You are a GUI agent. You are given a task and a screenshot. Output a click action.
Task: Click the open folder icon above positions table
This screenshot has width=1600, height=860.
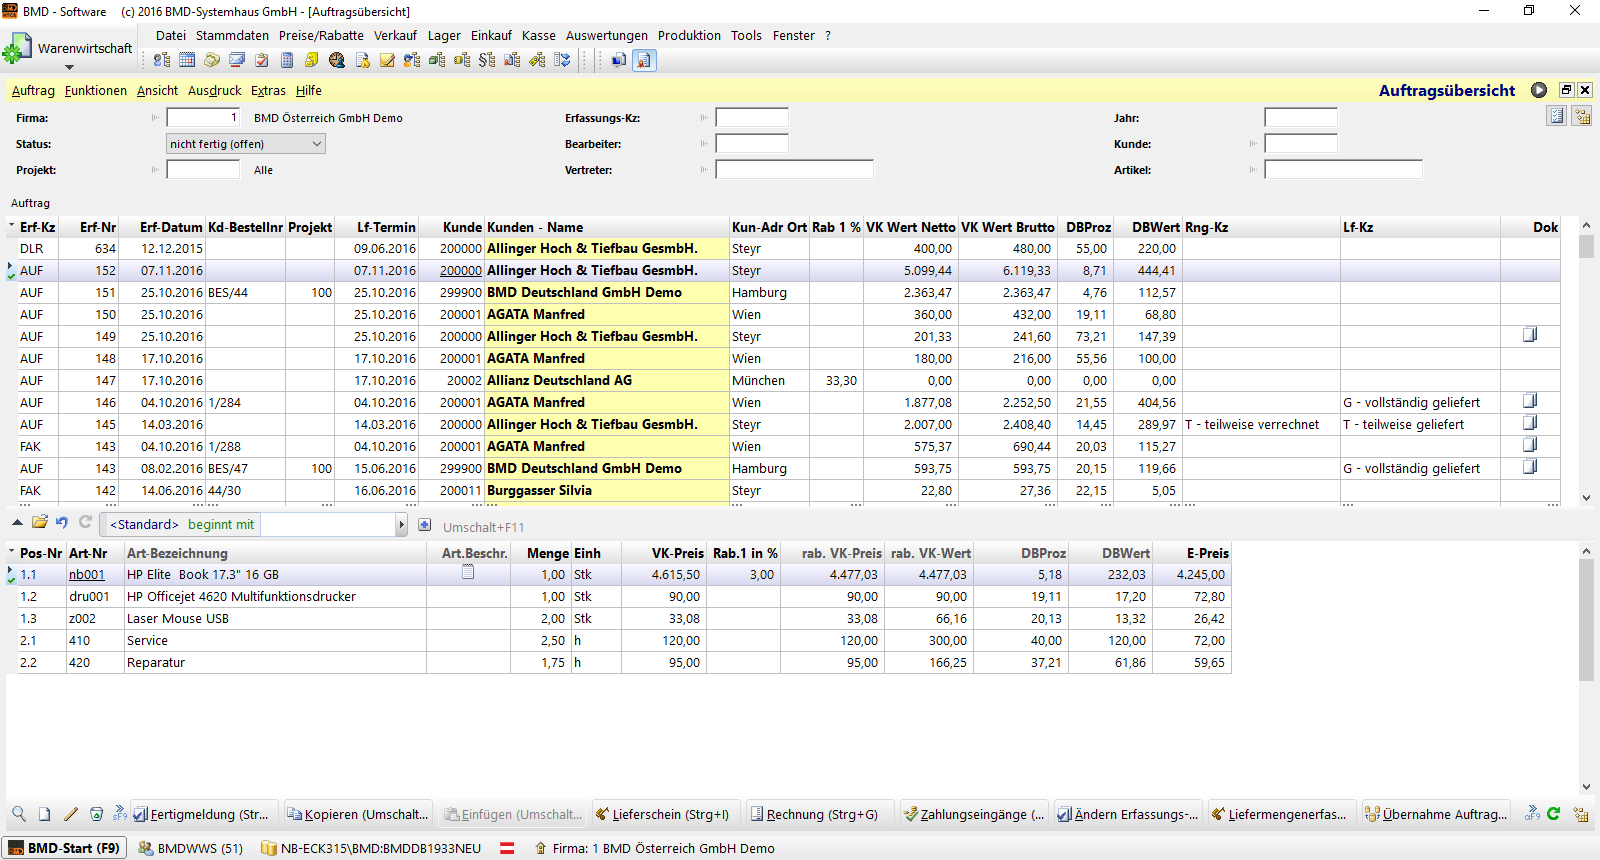pos(40,522)
